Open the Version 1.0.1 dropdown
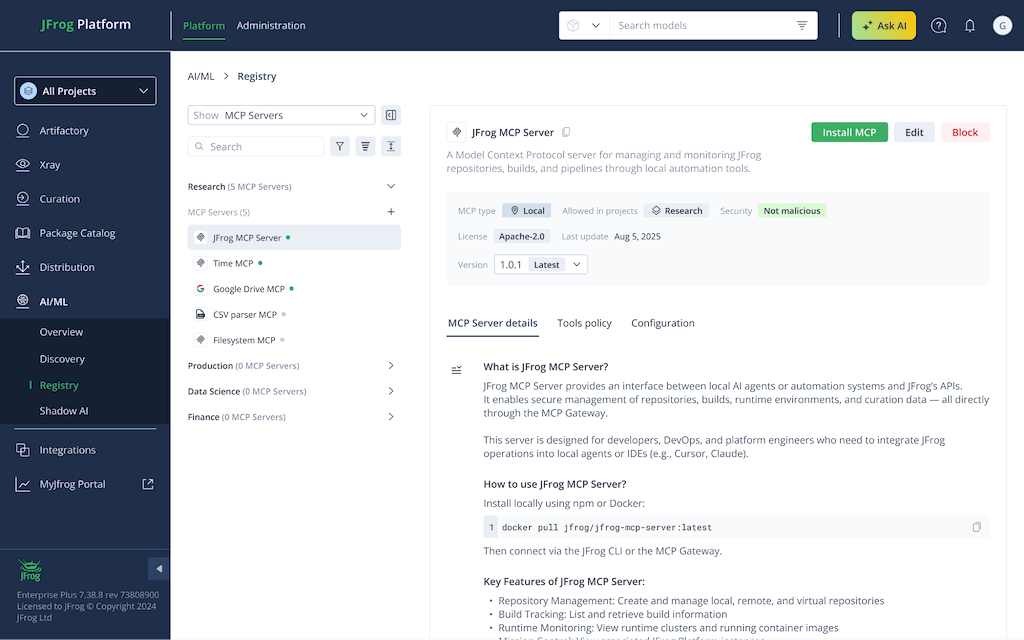The width and height of the screenshot is (1024, 640). point(540,265)
